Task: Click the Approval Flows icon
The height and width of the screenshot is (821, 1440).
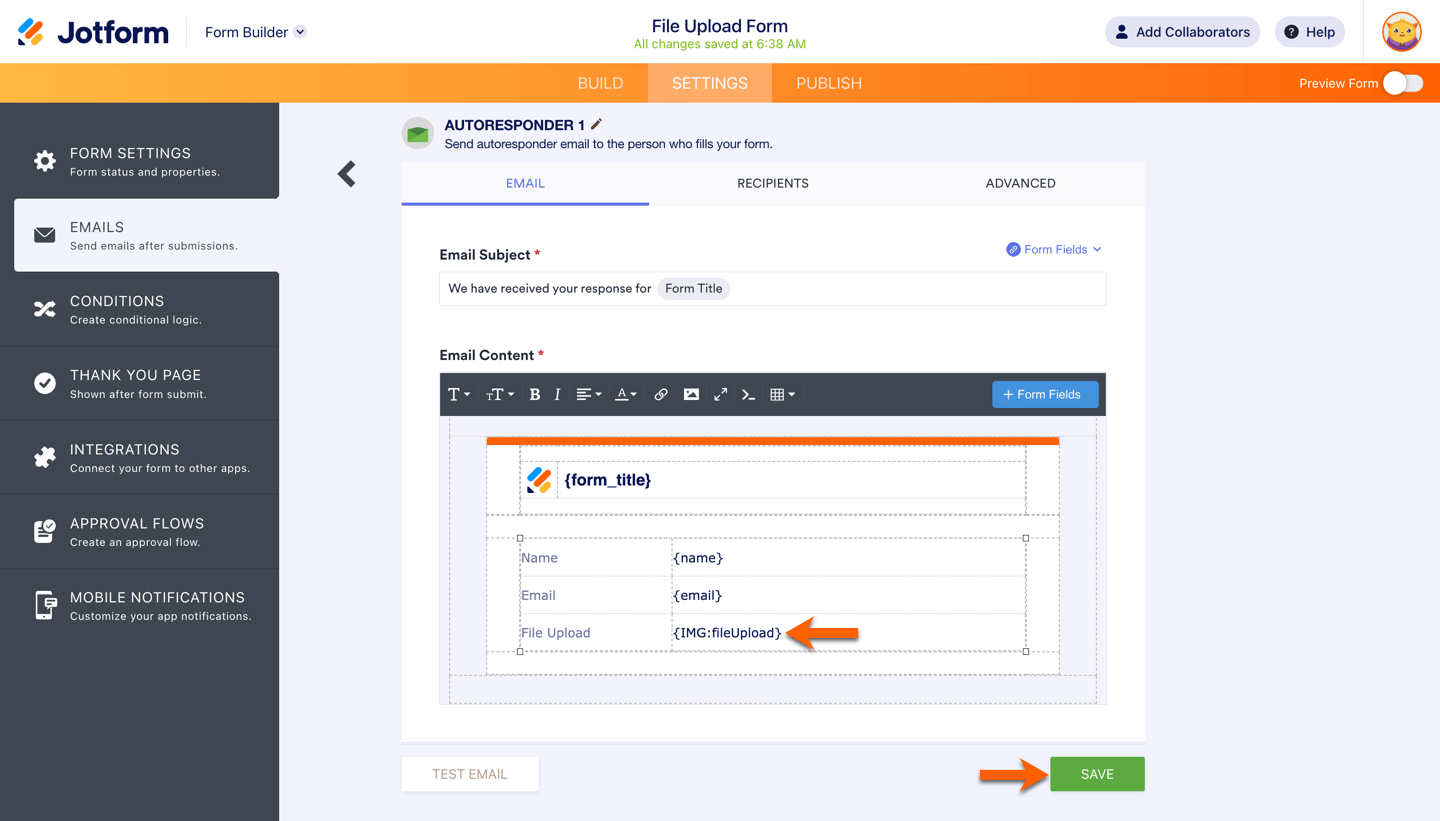Action: click(45, 531)
